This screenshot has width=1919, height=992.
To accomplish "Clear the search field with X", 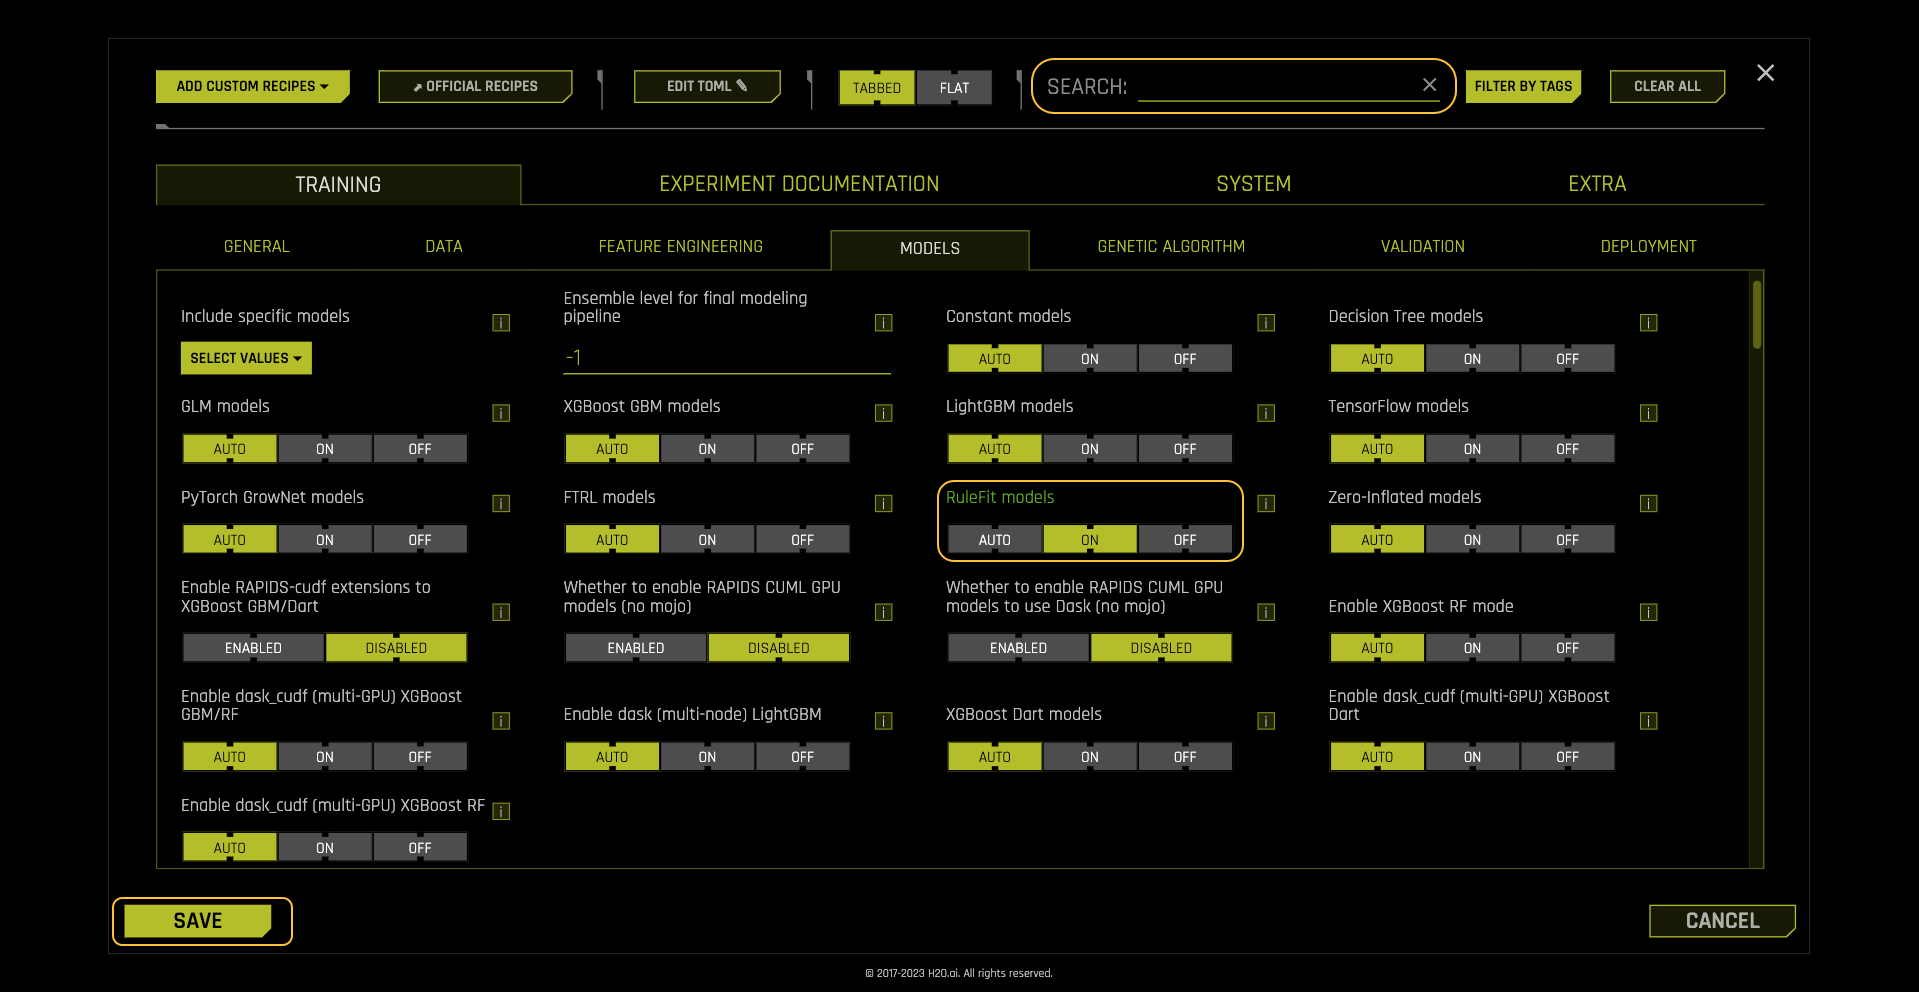I will tap(1429, 85).
